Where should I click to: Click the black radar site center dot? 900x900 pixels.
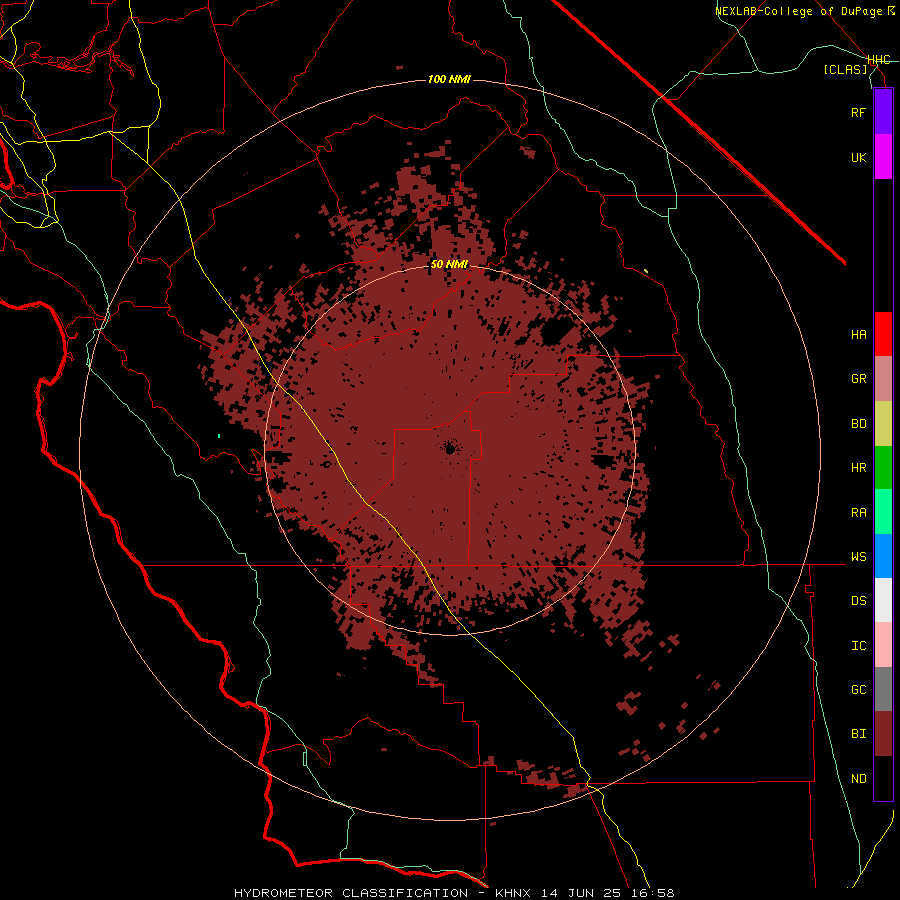coord(450,448)
